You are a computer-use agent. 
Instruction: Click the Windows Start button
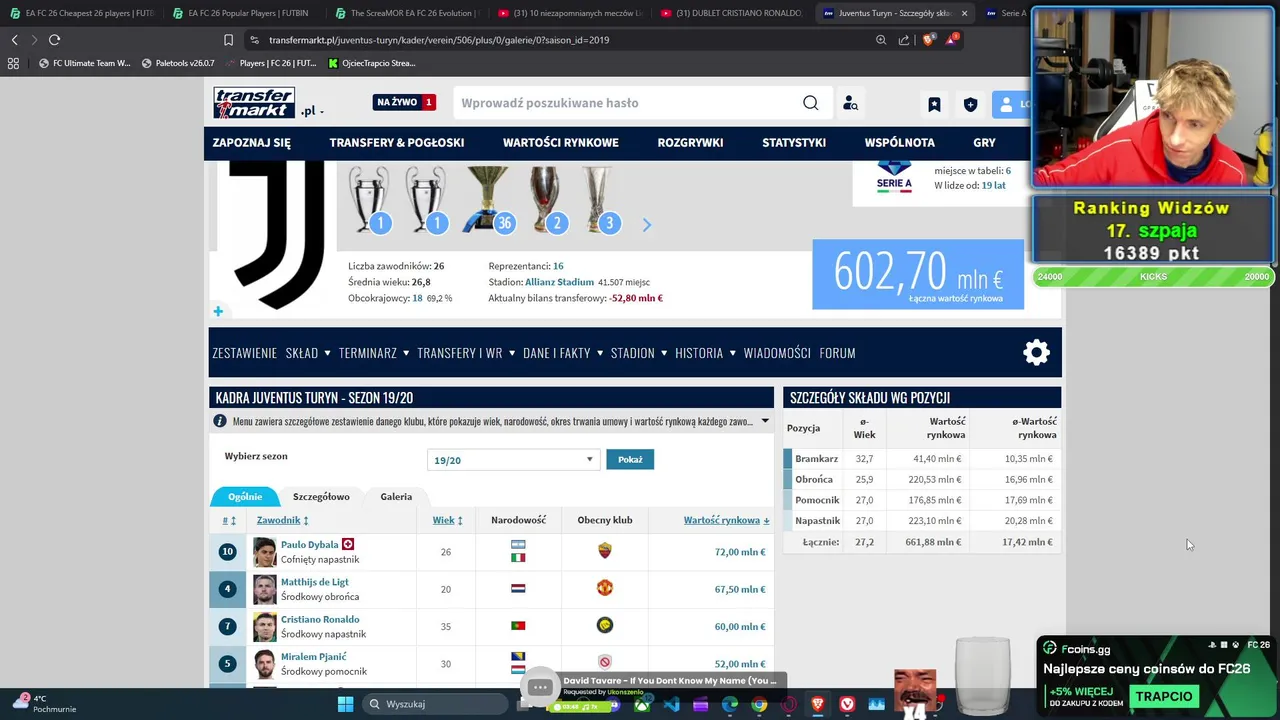click(345, 704)
